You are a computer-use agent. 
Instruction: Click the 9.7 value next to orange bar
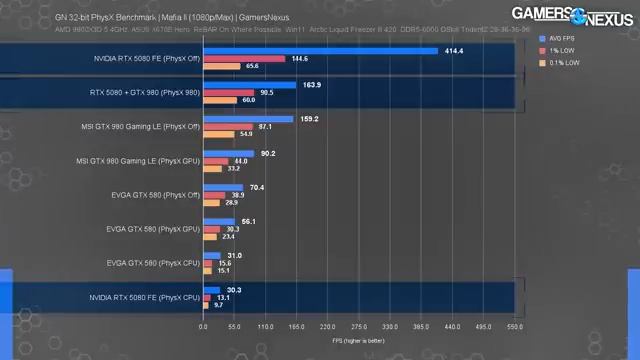[218, 305]
